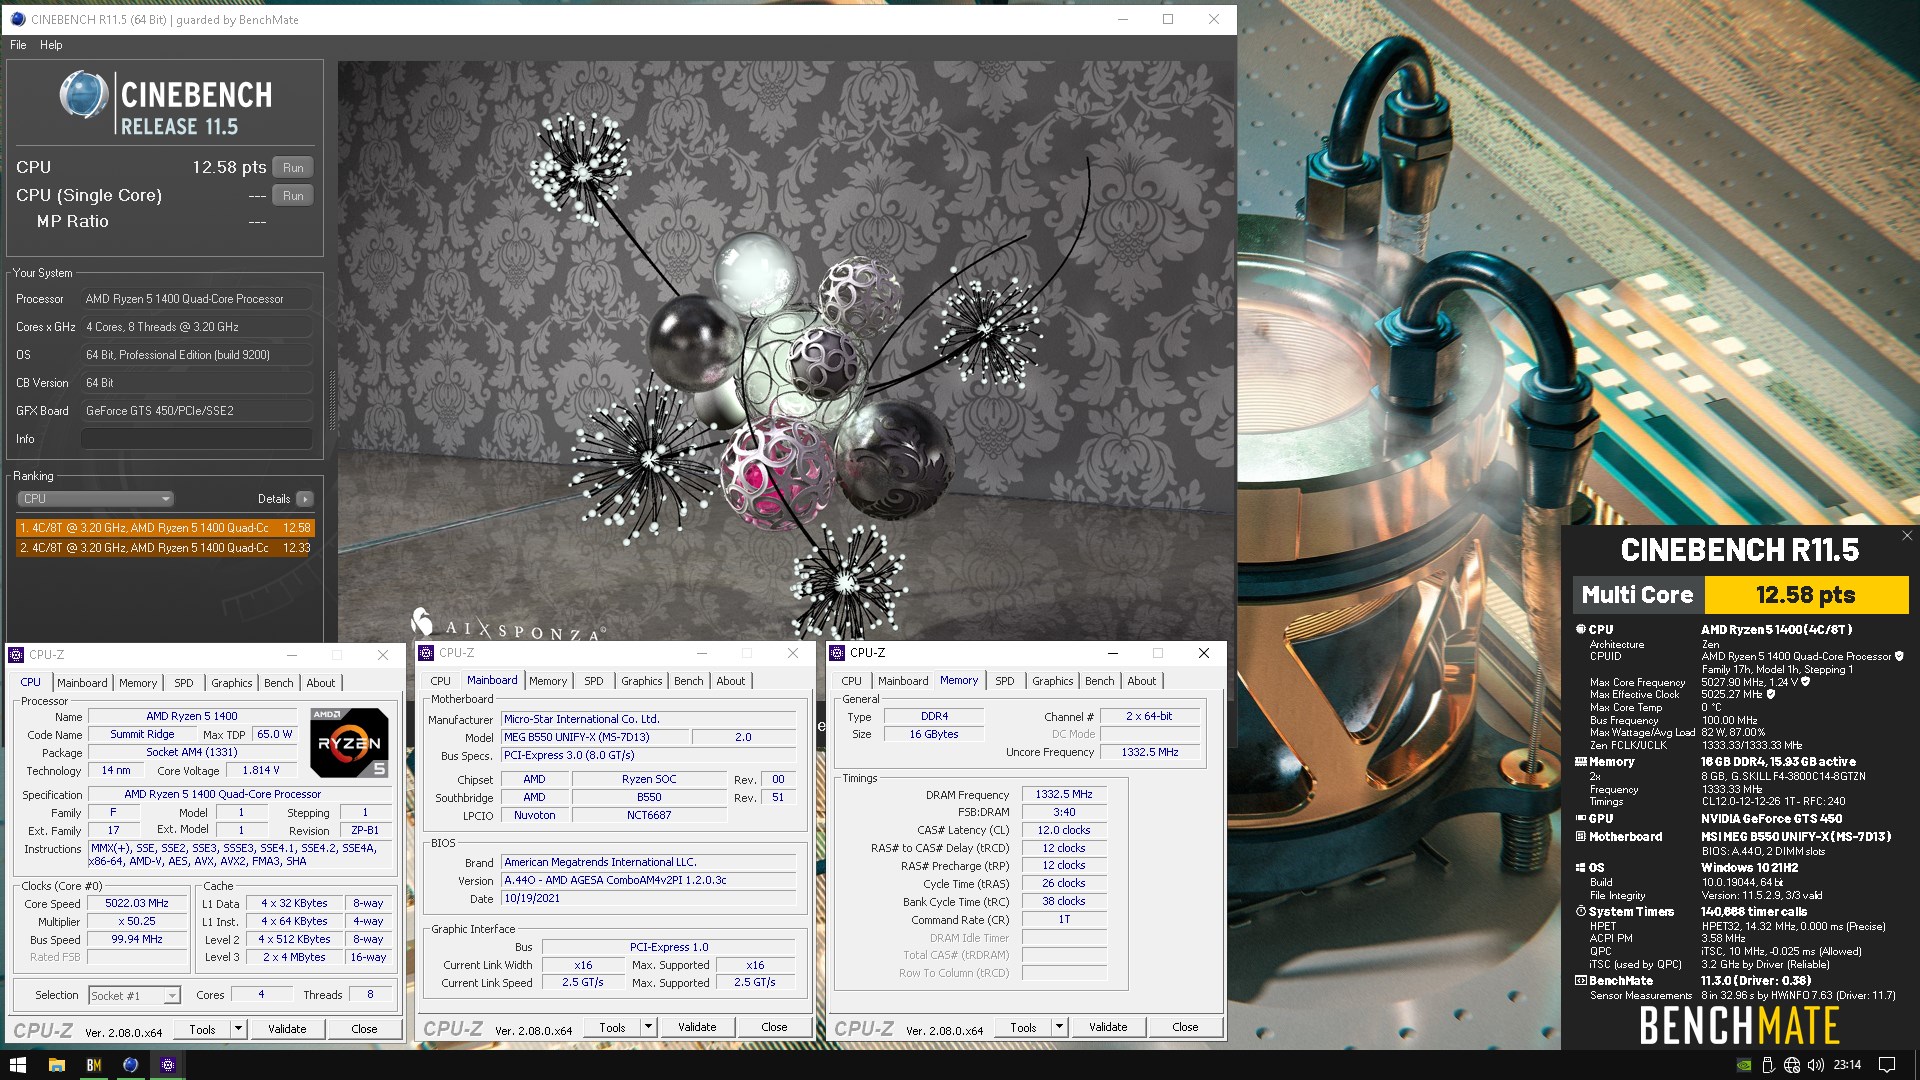Open ranking Details with the arrow button
The height and width of the screenshot is (1080, 1920).
[305, 499]
